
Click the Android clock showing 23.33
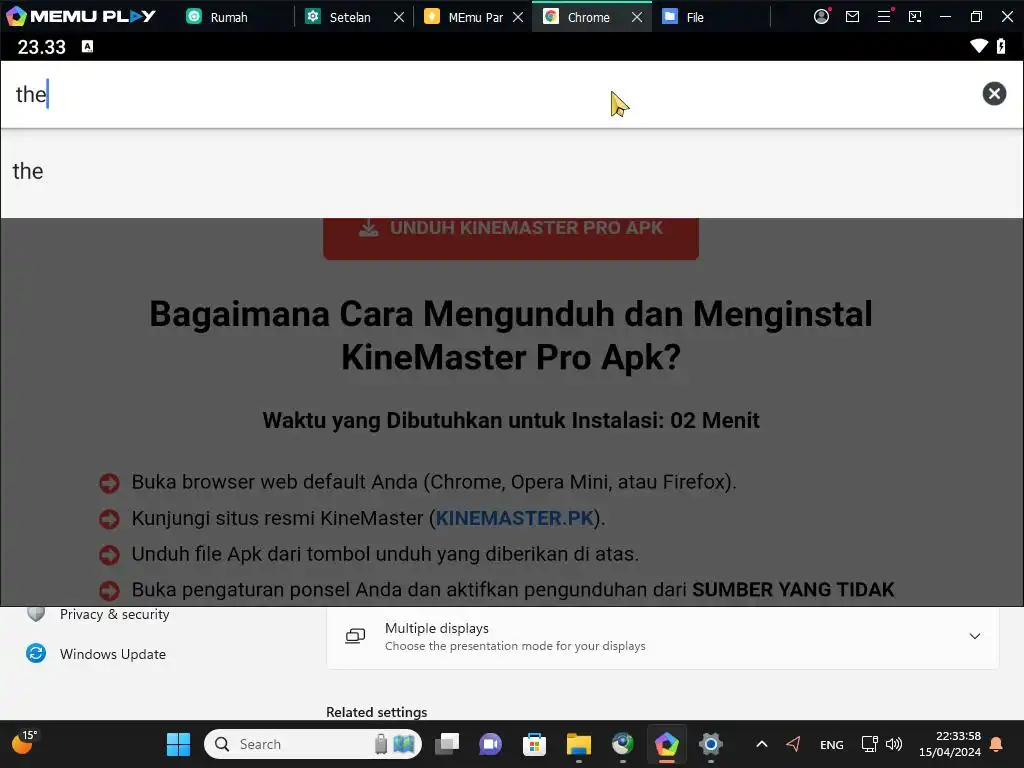(42, 47)
